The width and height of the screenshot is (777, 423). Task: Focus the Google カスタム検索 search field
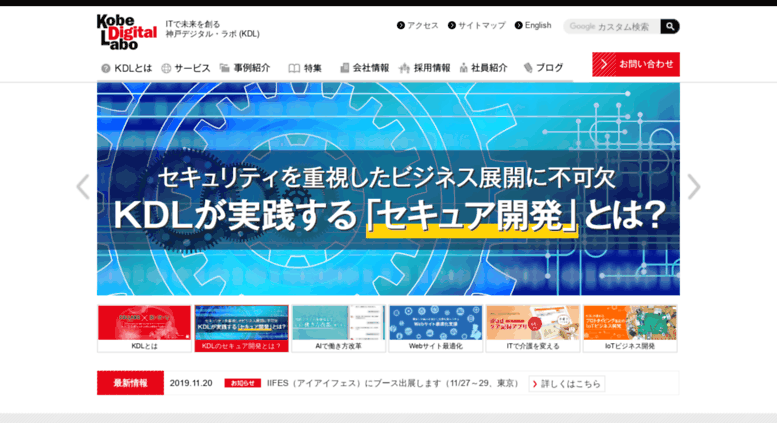coord(612,26)
